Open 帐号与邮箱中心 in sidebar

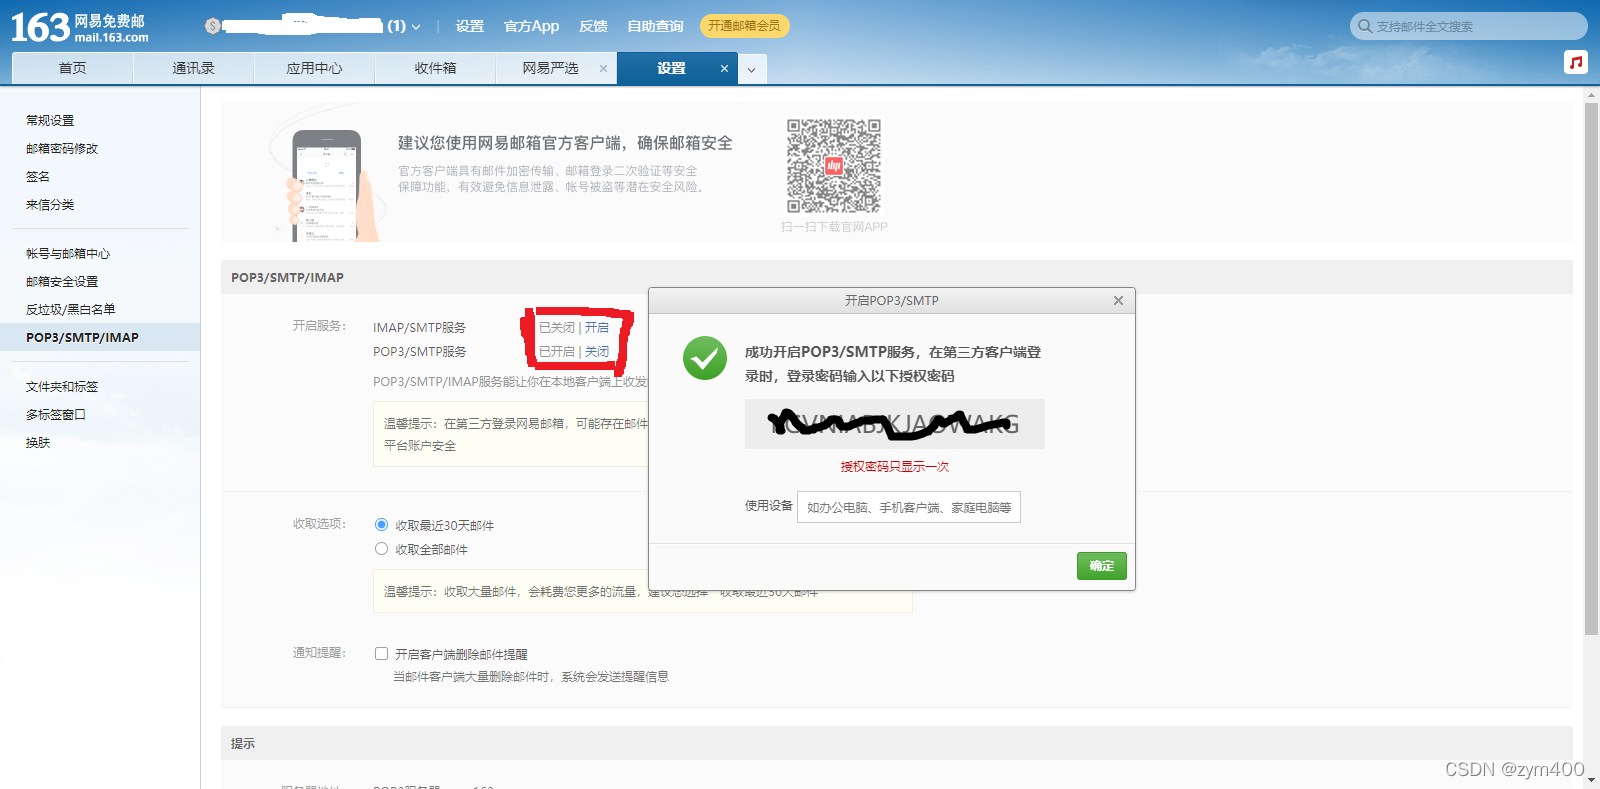coord(68,253)
